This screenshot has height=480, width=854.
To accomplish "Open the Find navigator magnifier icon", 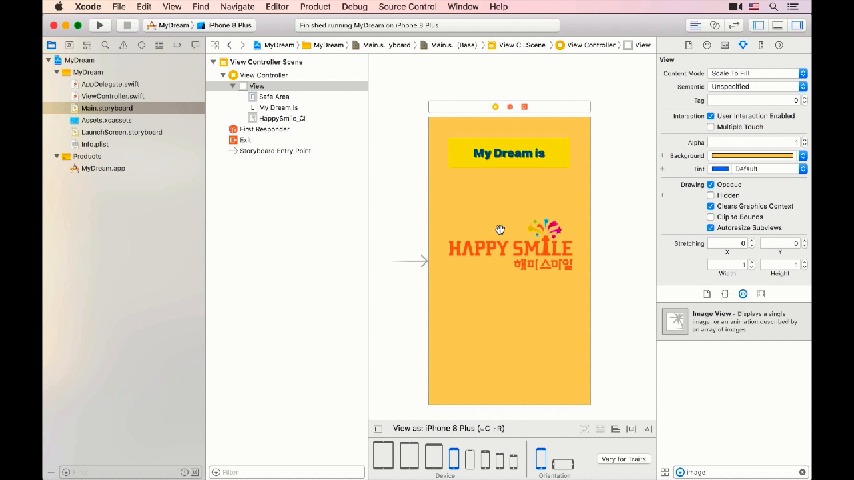I will tap(105, 45).
